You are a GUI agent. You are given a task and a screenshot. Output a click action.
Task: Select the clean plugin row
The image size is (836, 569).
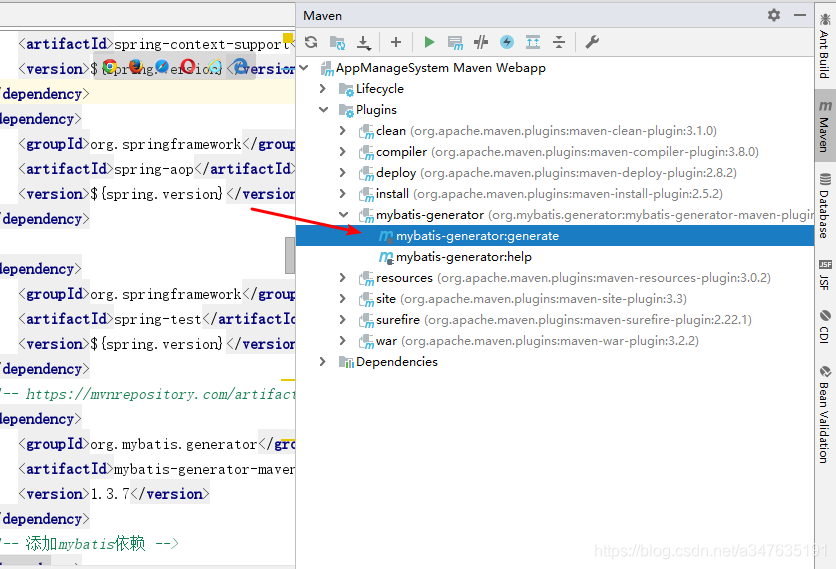tap(555, 131)
